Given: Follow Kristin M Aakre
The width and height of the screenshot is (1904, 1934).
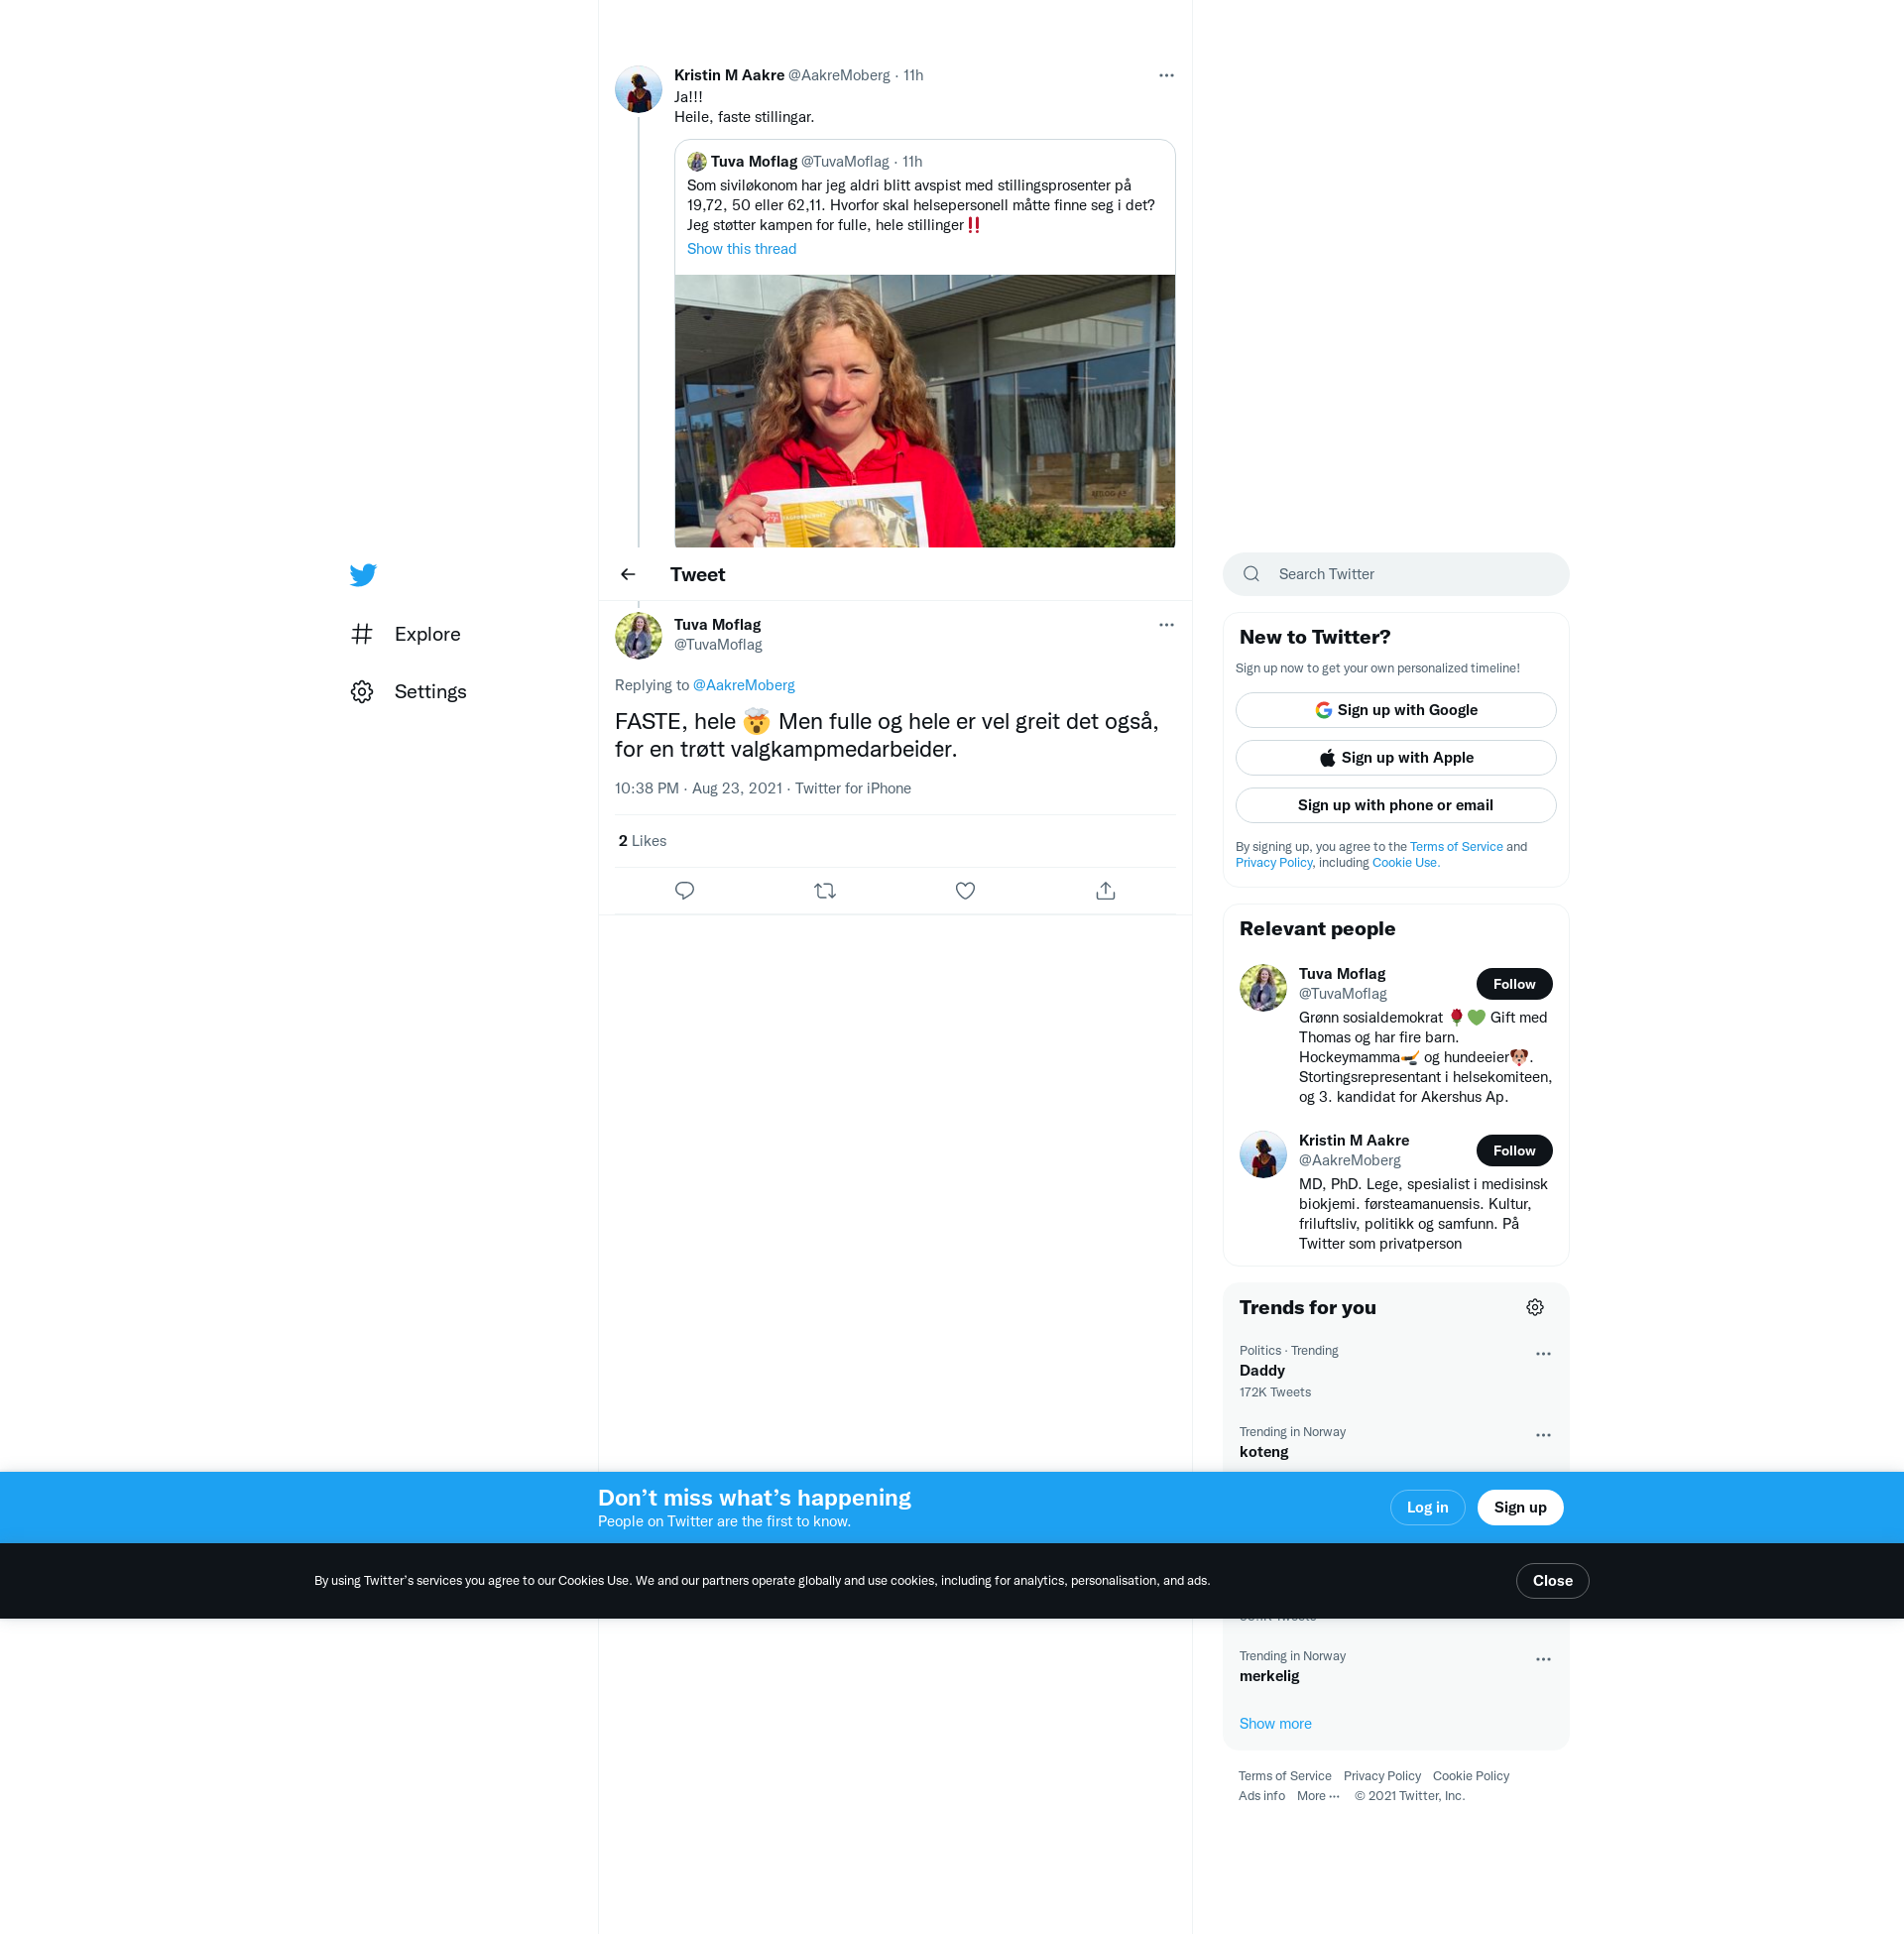Looking at the screenshot, I should tap(1514, 1152).
